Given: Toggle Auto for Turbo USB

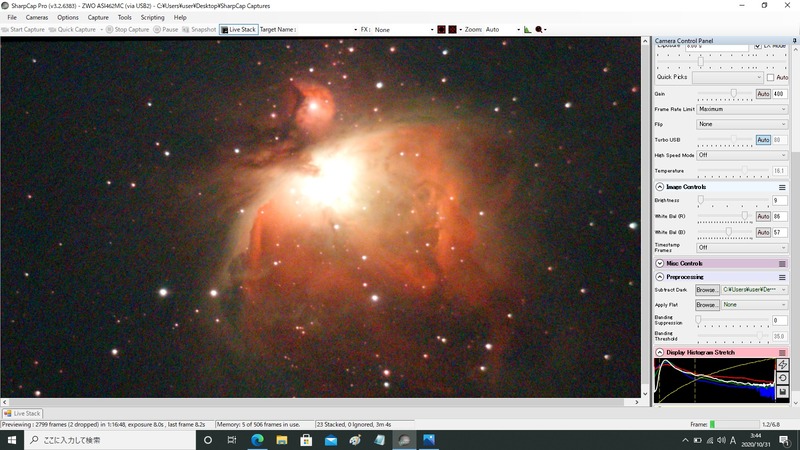Looking at the screenshot, I should point(763,140).
